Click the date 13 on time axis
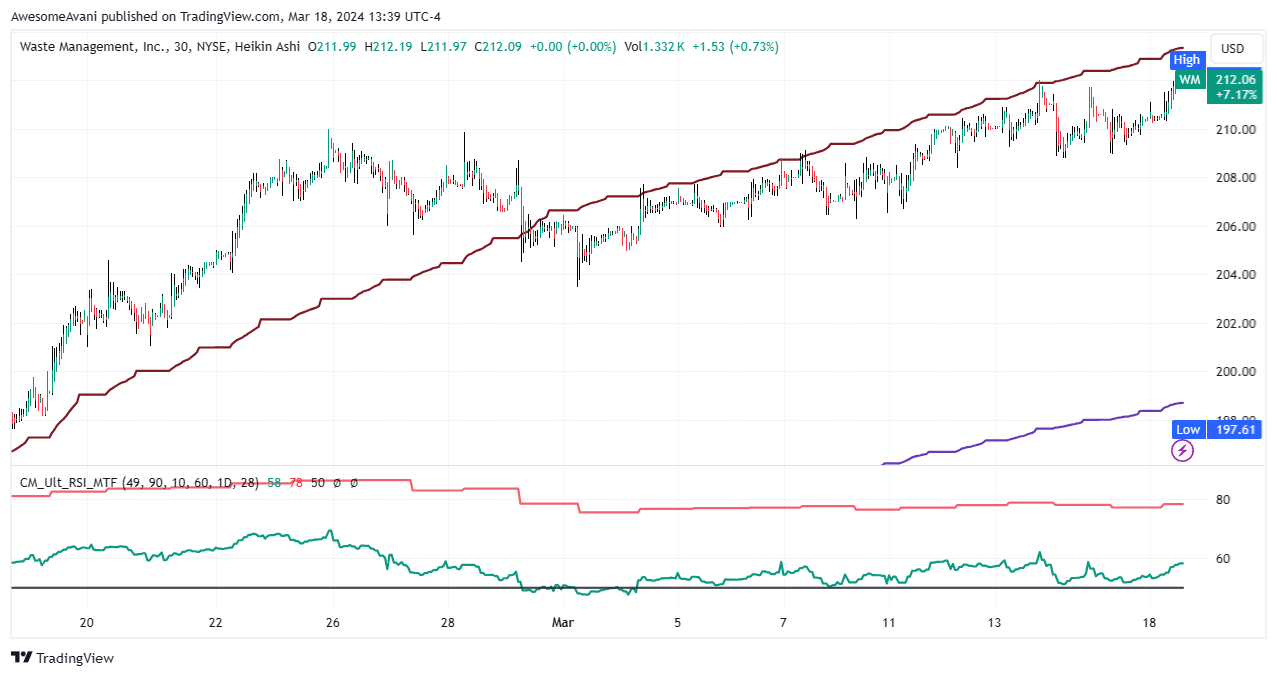Screen dimensions: 1277x677 pos(994,623)
